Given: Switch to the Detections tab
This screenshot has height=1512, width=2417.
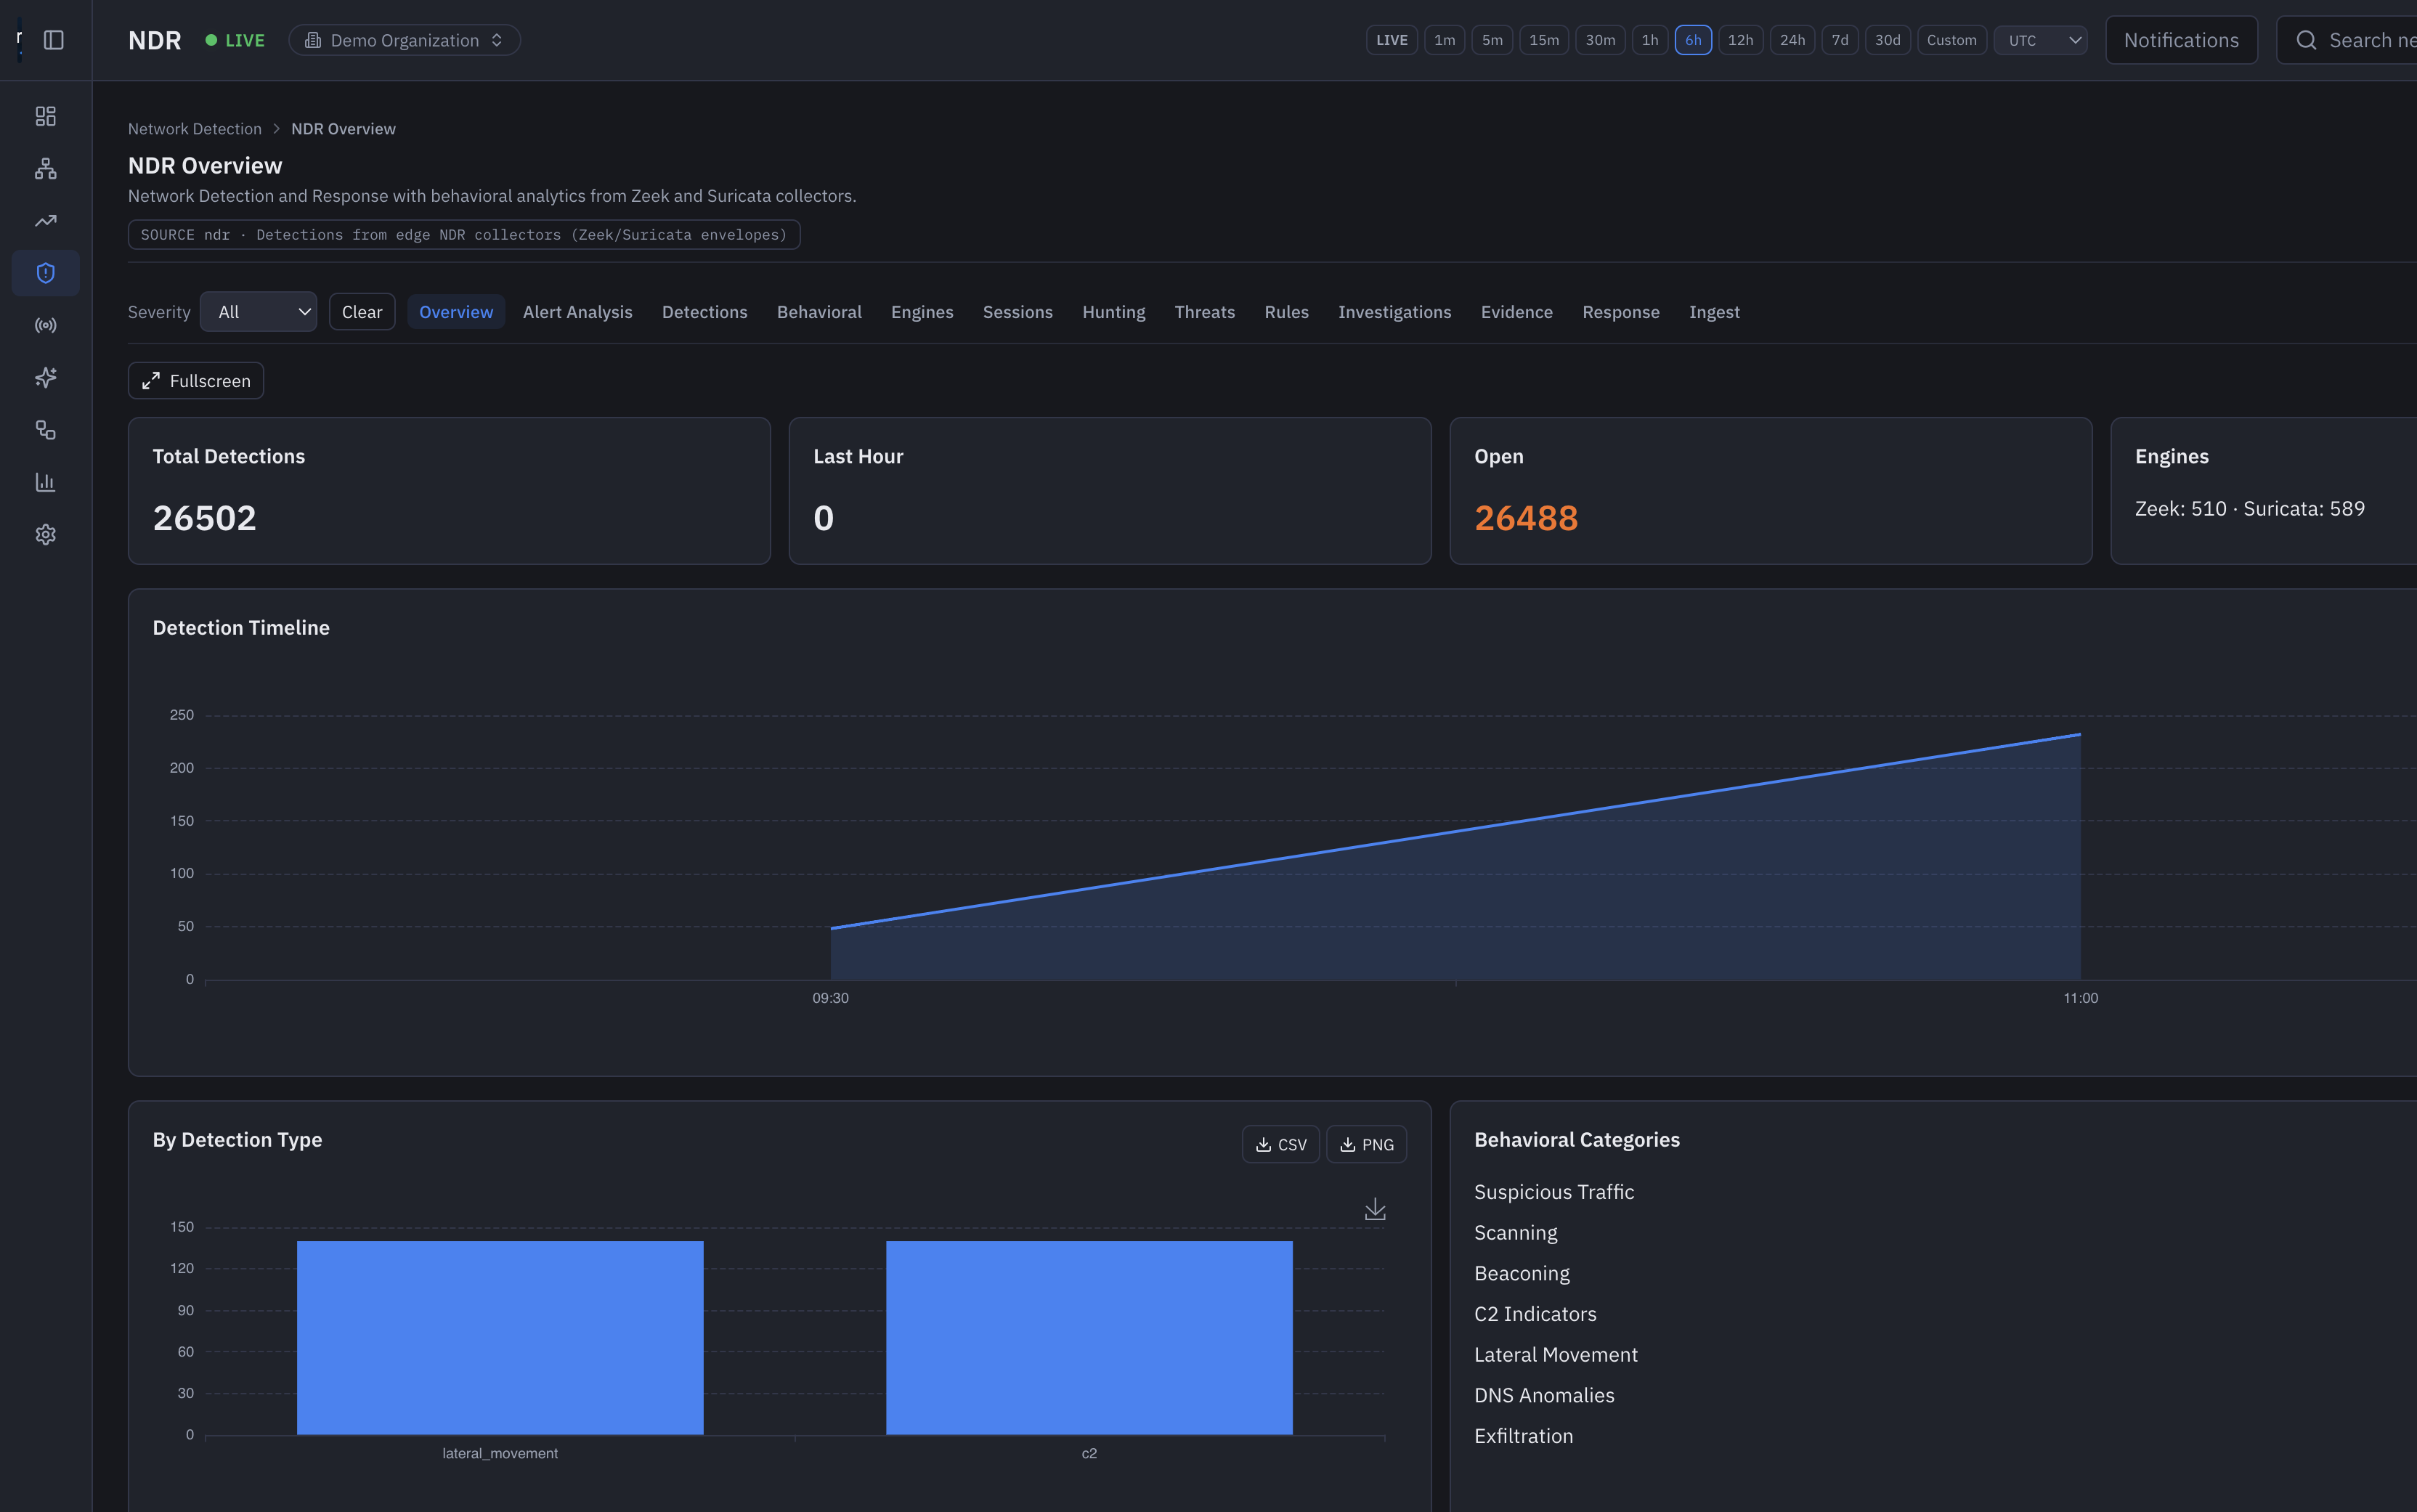Looking at the screenshot, I should (704, 312).
